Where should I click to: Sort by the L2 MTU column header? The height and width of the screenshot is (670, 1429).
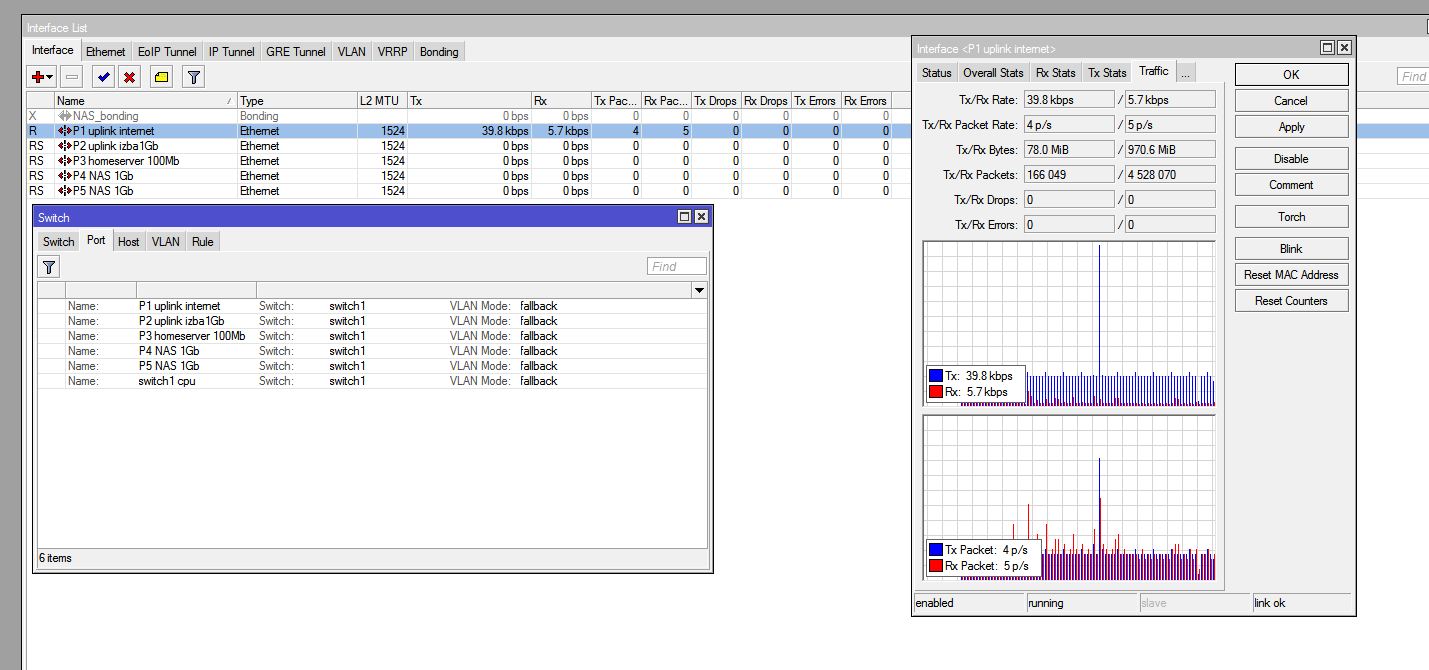(x=382, y=101)
